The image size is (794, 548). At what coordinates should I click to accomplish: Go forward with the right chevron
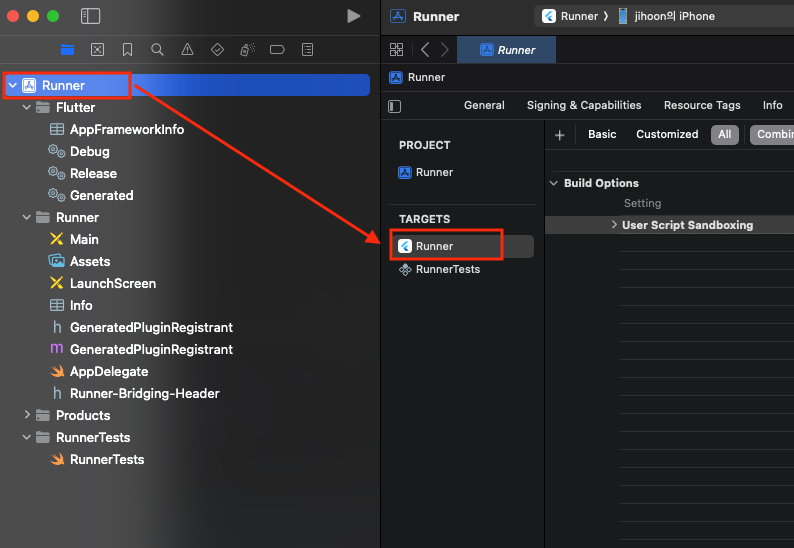click(444, 50)
